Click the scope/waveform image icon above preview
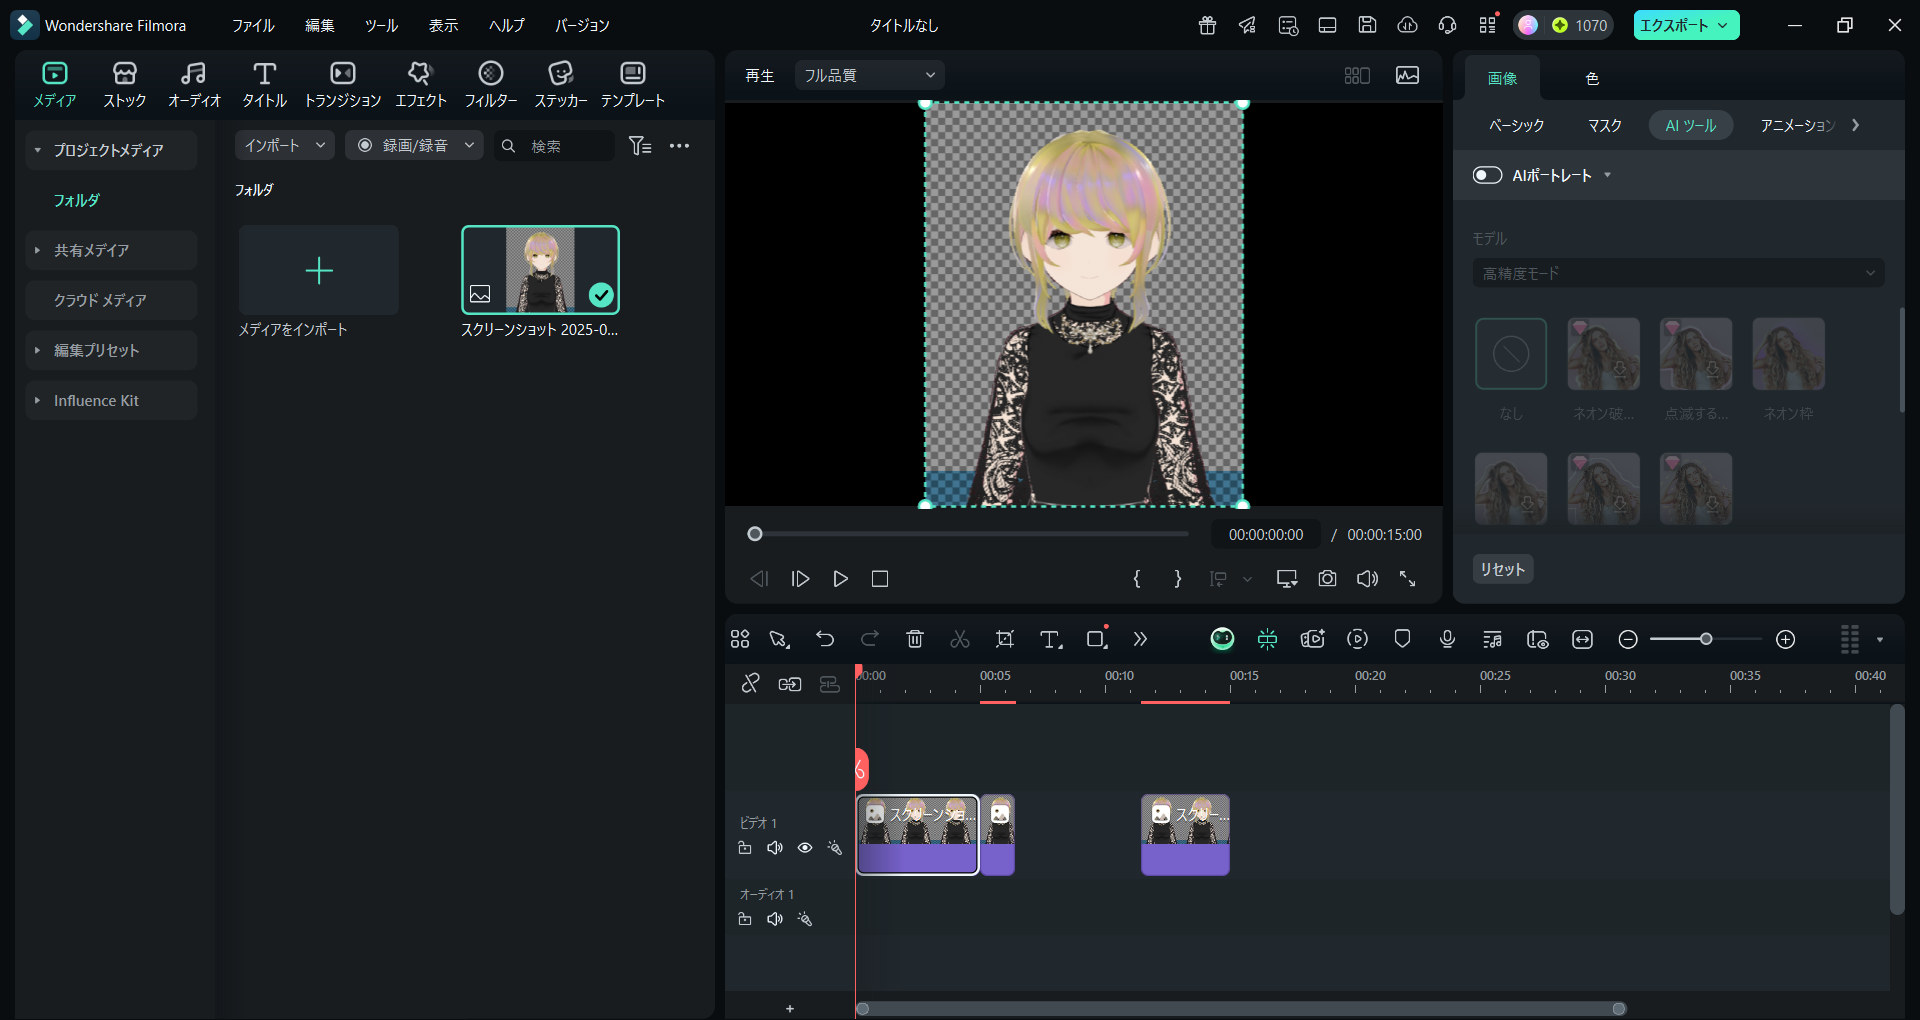The width and height of the screenshot is (1920, 1020). click(1407, 75)
